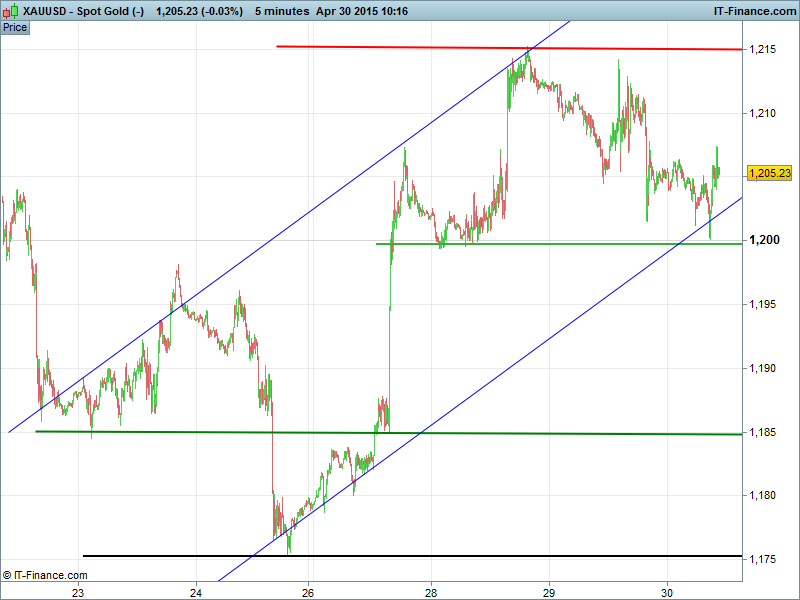Click the 1,180 price axis label
800x600 pixels.
[x=762, y=496]
